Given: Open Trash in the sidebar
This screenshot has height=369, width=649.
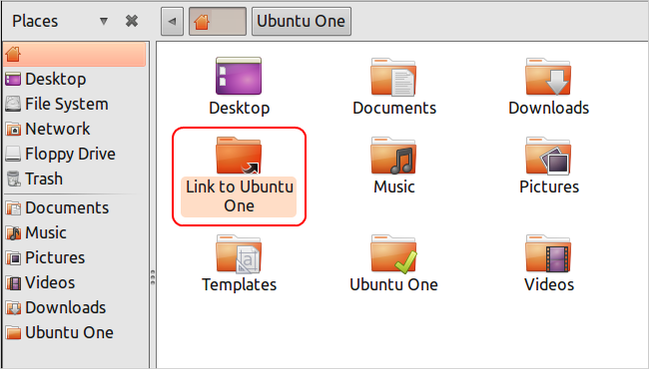Looking at the screenshot, I should (x=75, y=179).
